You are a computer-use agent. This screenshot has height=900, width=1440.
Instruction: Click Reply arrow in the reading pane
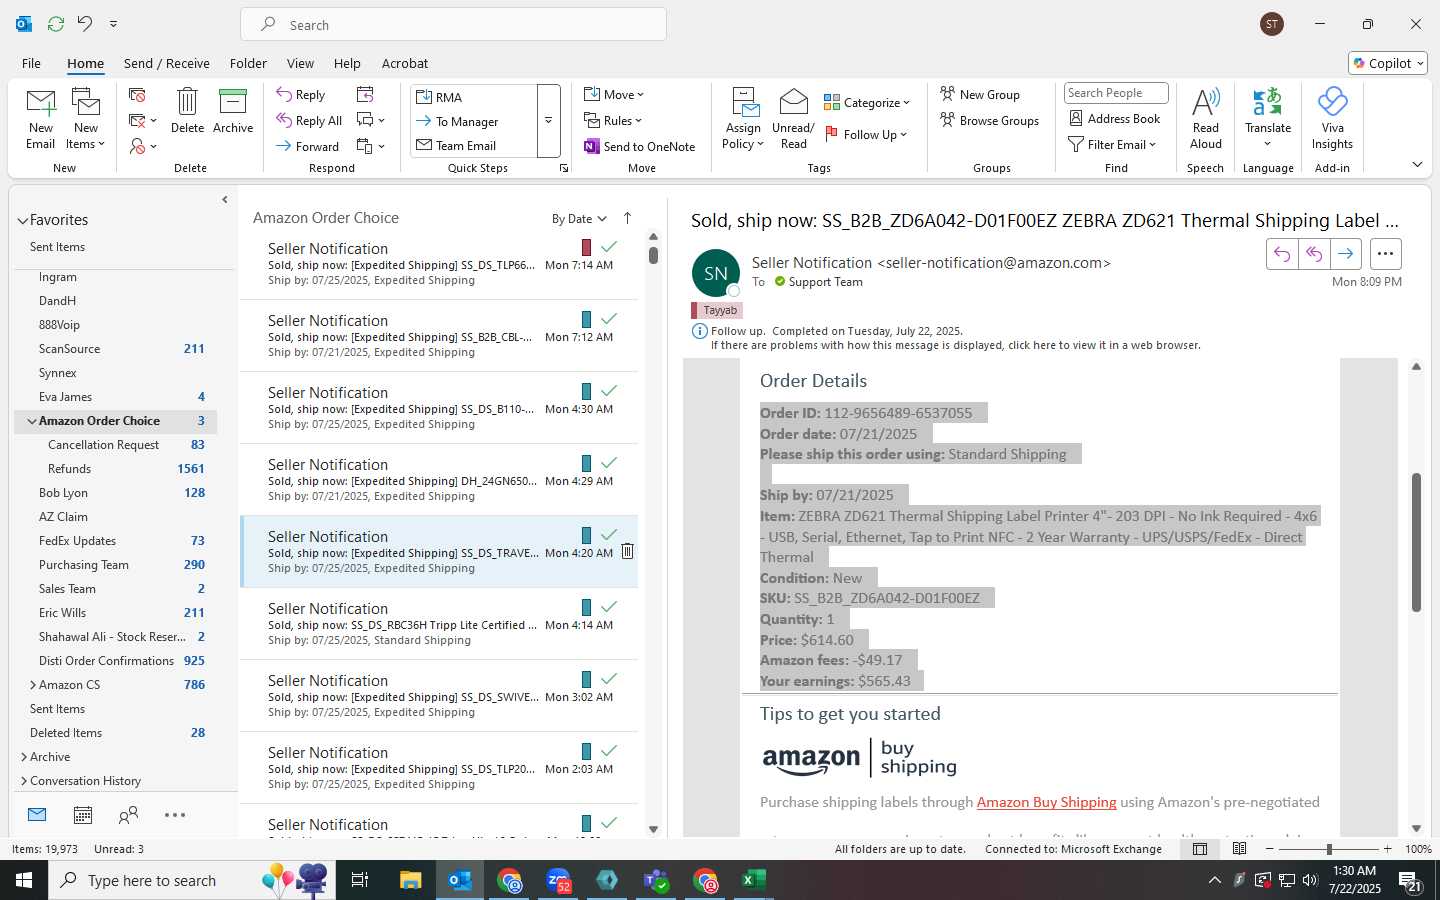click(1282, 254)
